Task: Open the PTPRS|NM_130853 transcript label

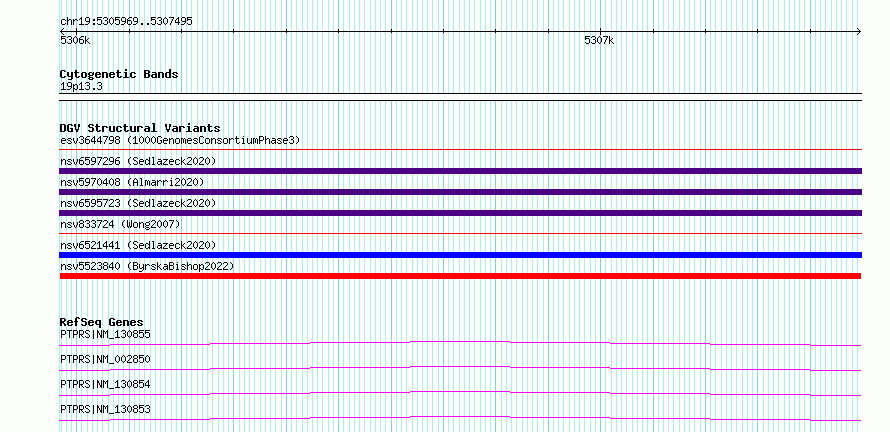Action: [106, 409]
